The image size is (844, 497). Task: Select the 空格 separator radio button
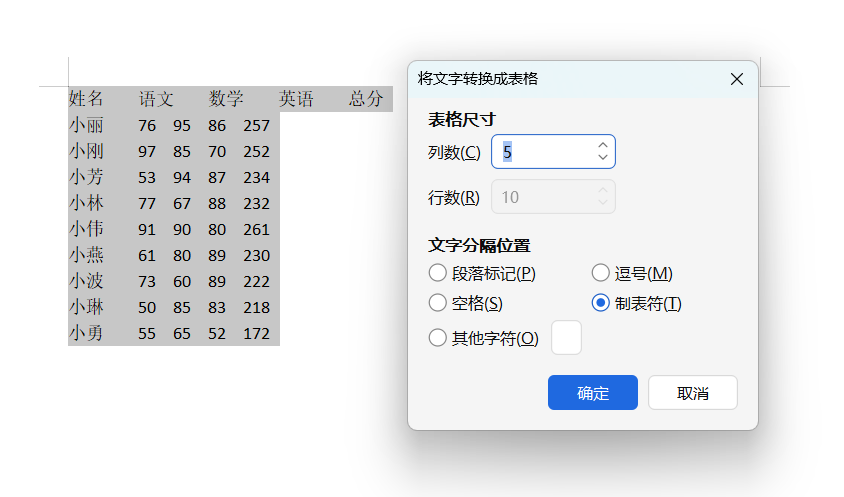click(x=437, y=303)
